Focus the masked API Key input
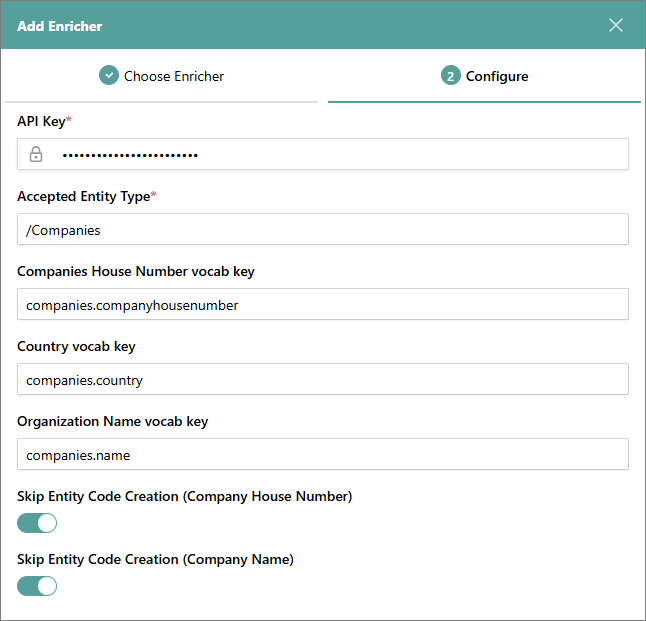The height and width of the screenshot is (621, 646). 340,154
